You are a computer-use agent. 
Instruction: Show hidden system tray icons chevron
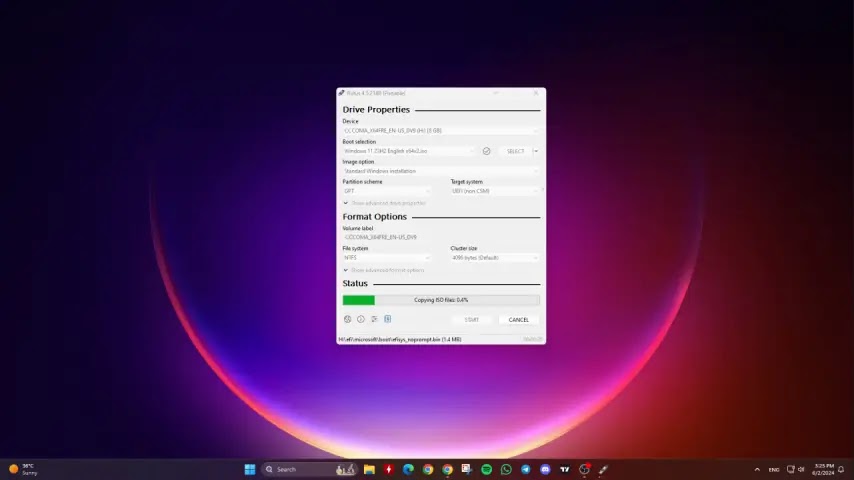click(757, 469)
